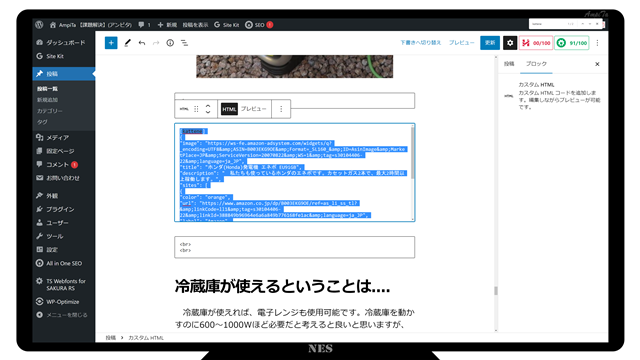The height and width of the screenshot is (360, 640).
Task: Move block with up-down arrows
Action: point(208,109)
